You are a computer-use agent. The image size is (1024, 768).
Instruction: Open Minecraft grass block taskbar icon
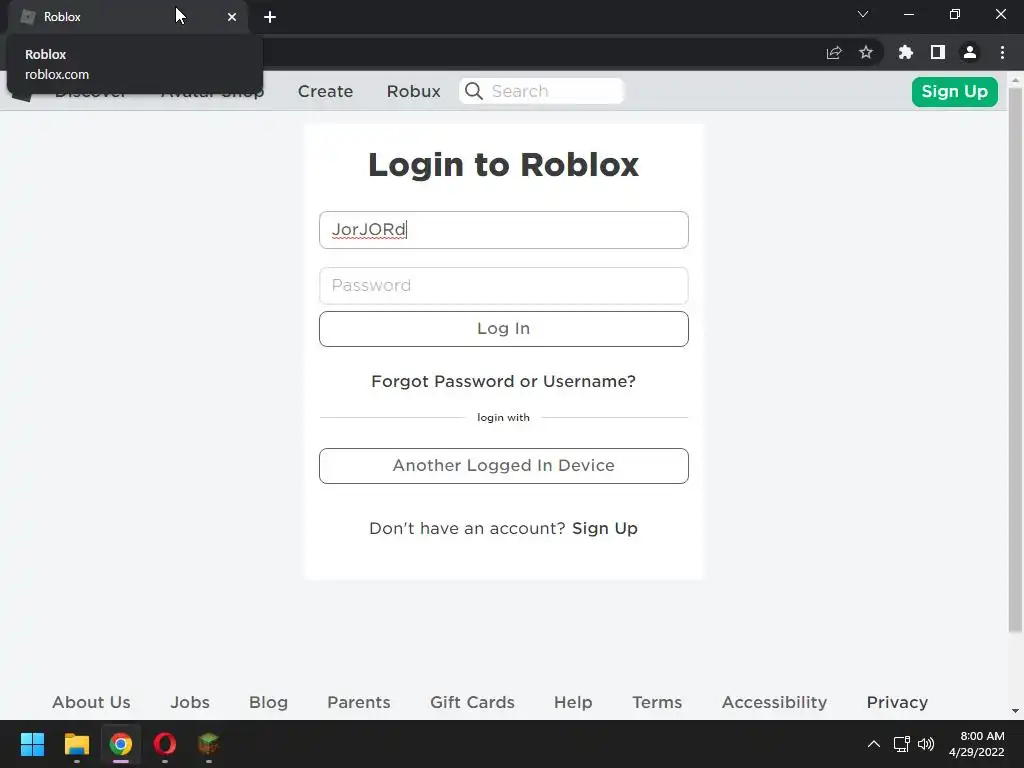tap(208, 744)
